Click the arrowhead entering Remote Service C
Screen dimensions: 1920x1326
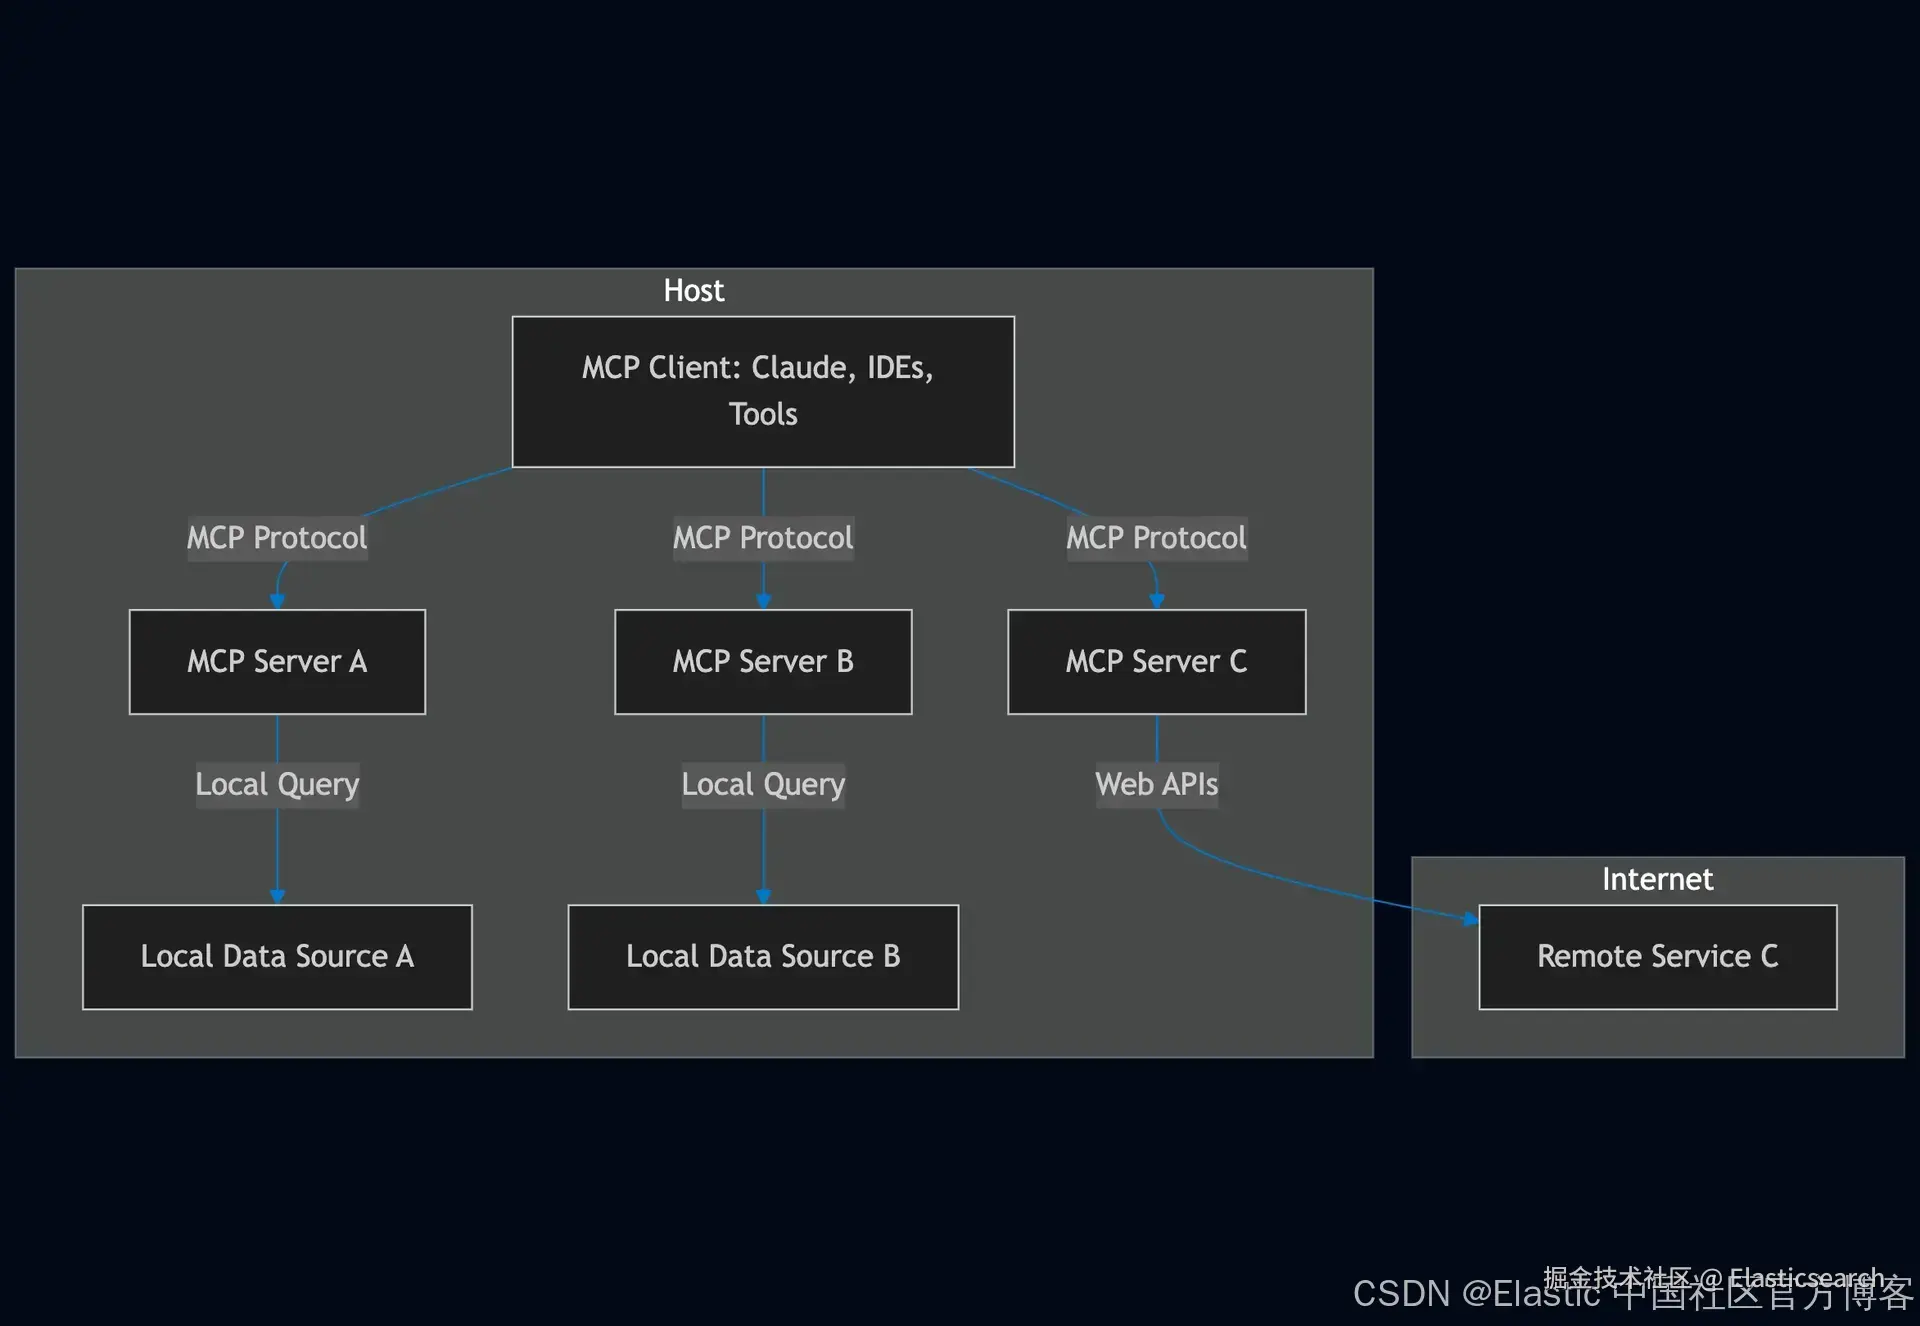tap(1470, 918)
